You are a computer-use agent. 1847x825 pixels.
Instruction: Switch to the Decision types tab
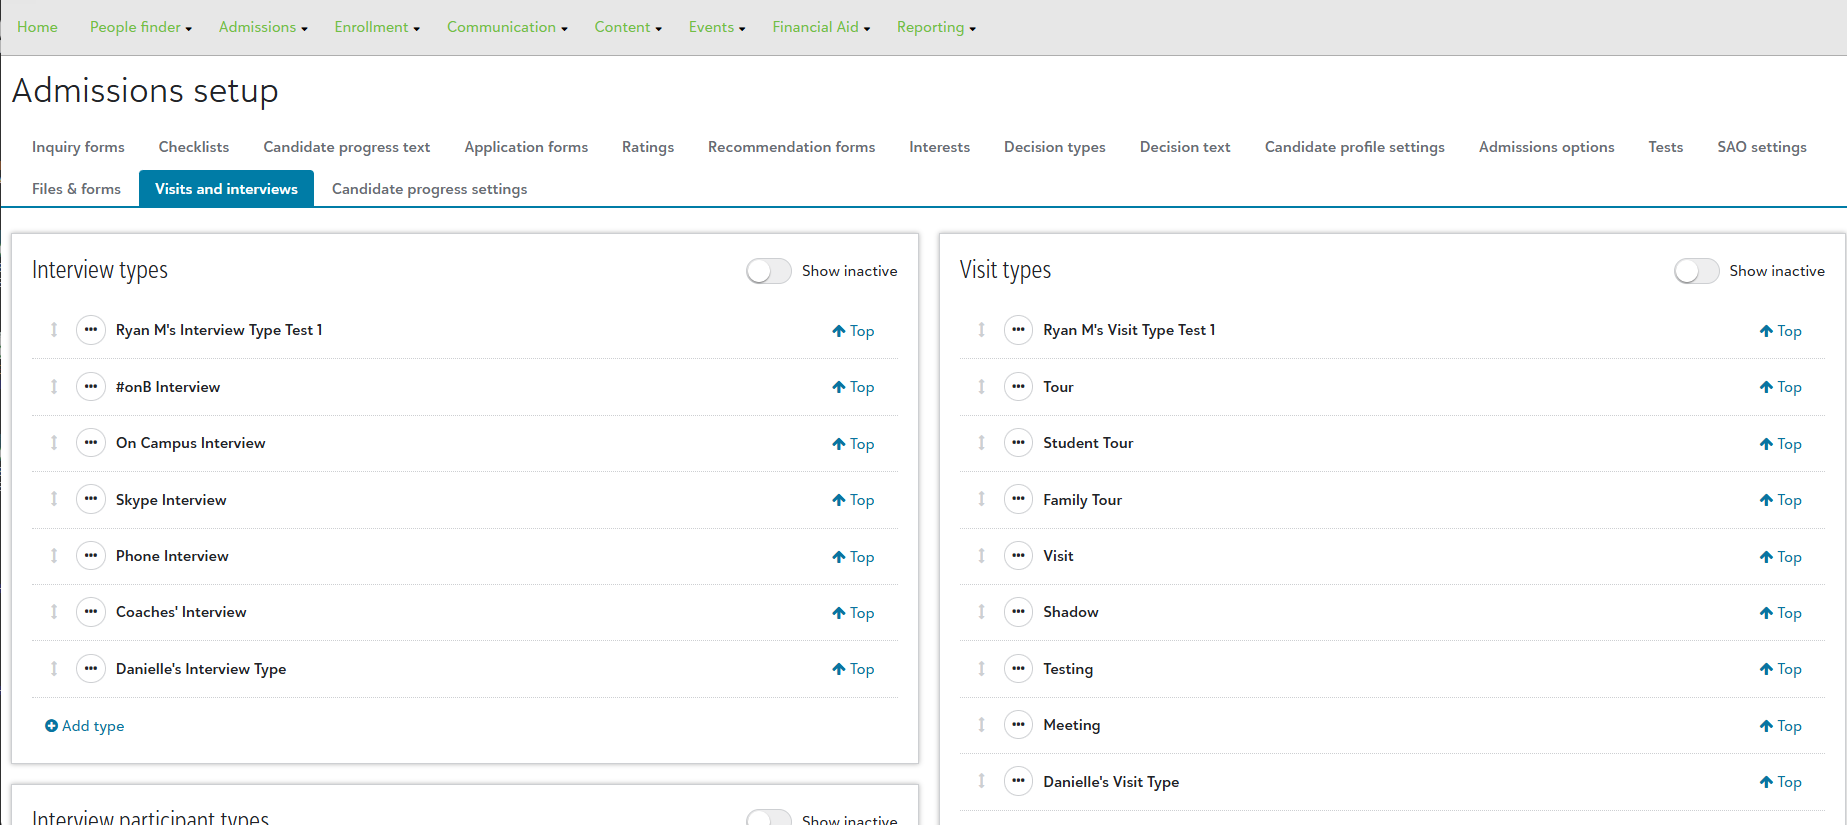point(1055,147)
